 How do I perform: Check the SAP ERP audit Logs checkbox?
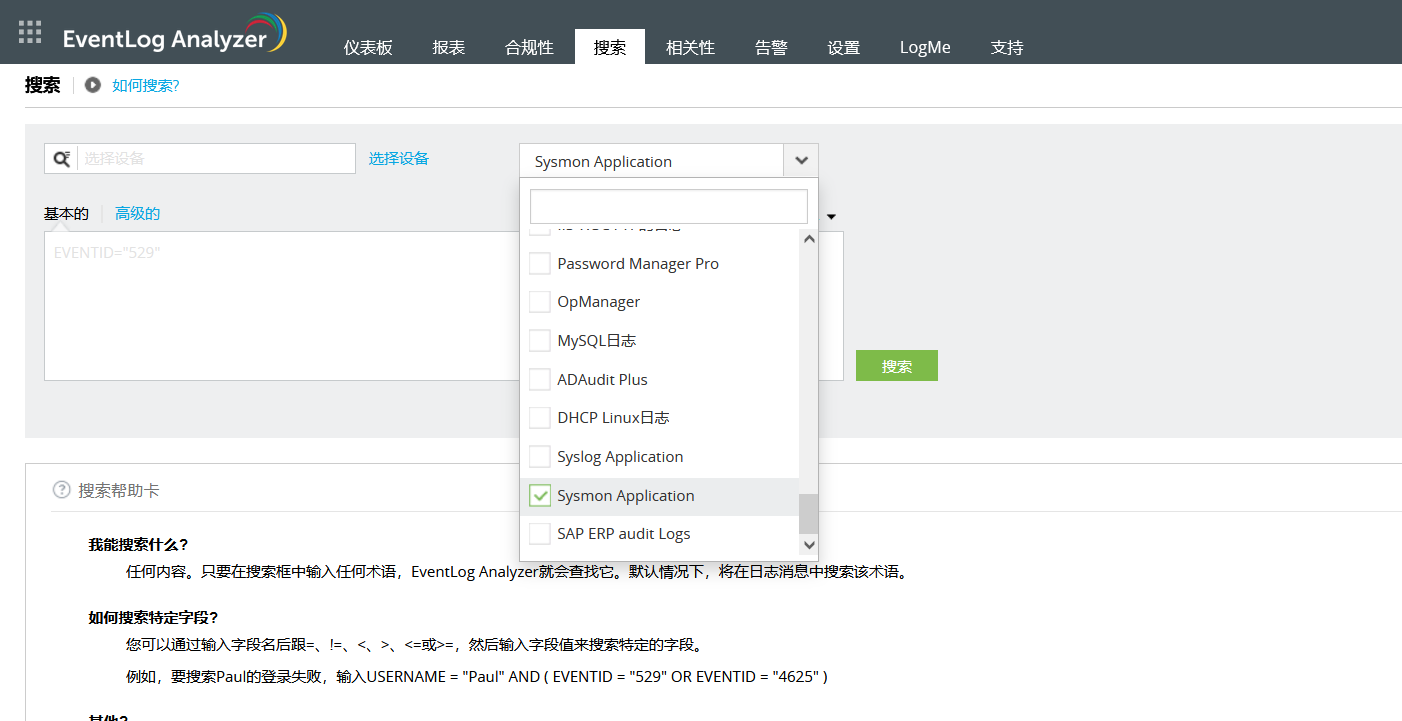[x=540, y=533]
